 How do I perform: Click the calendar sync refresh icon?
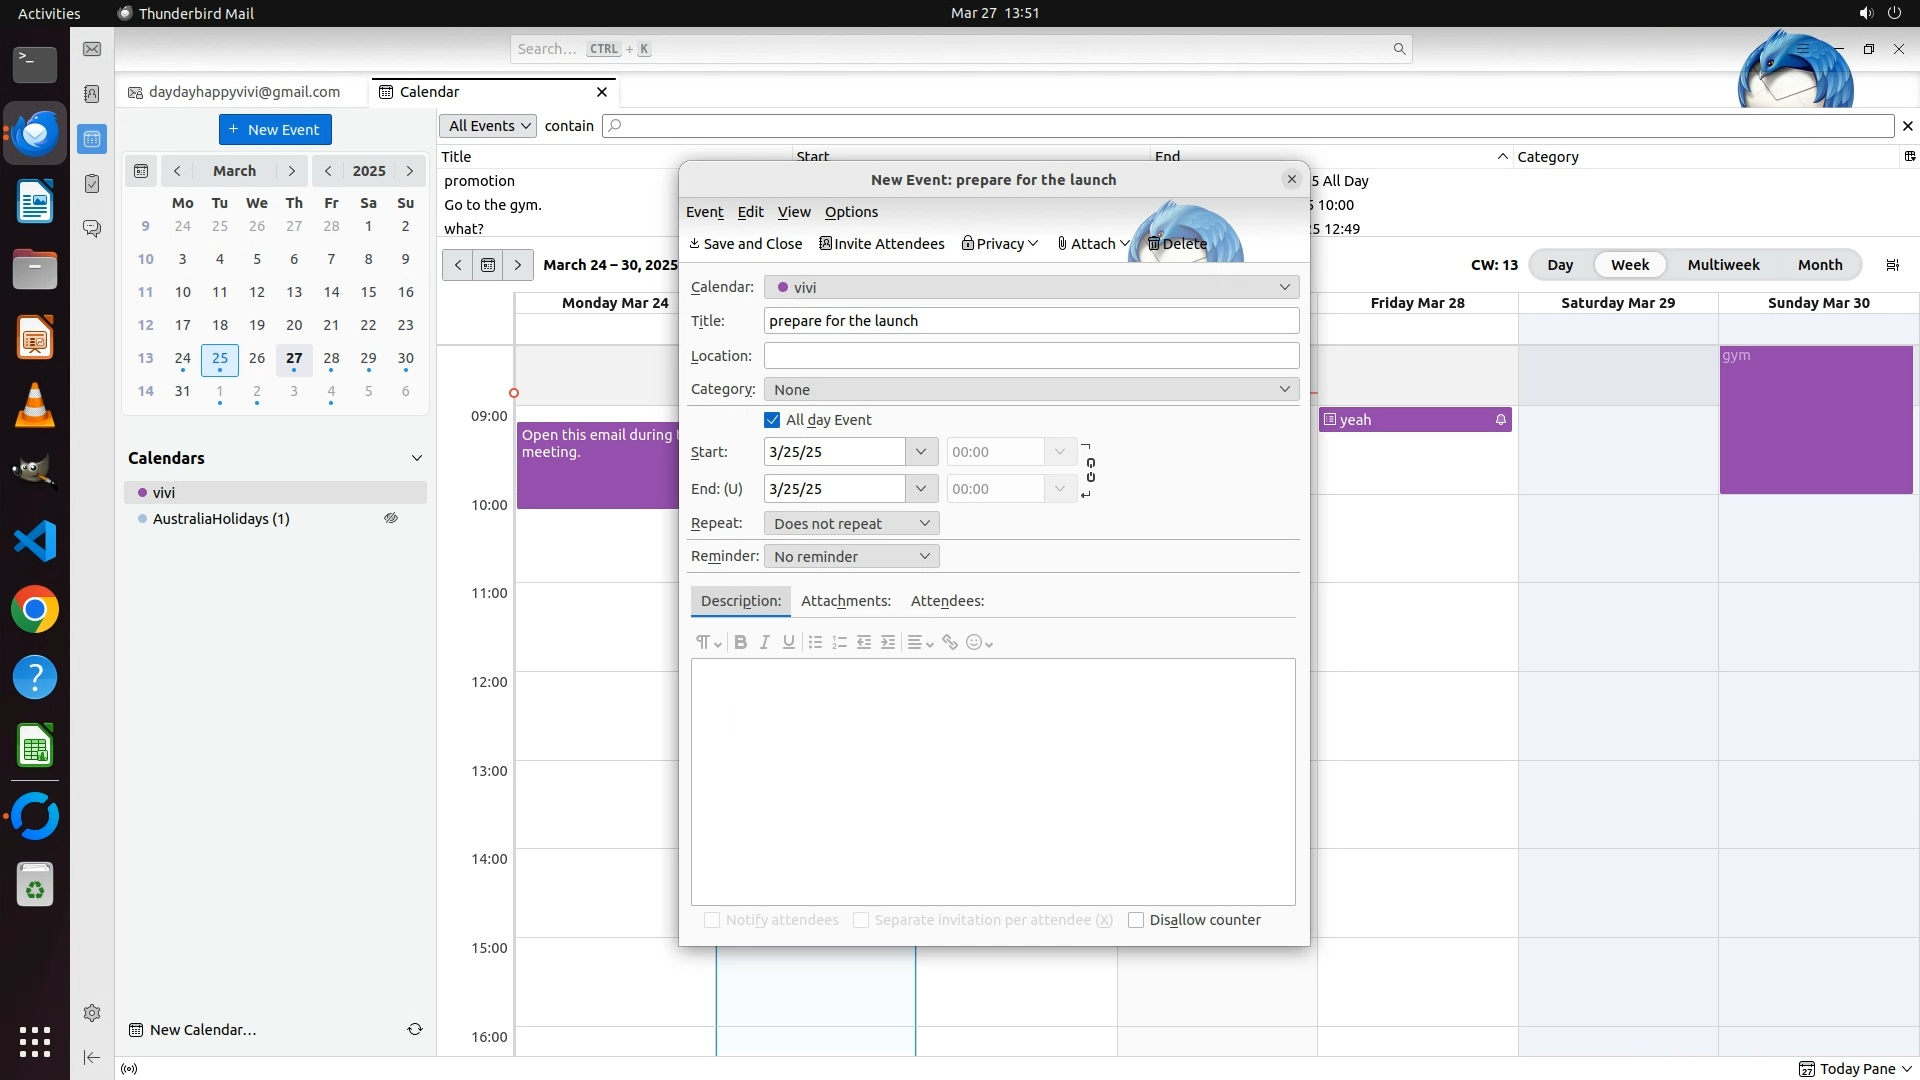[414, 1029]
